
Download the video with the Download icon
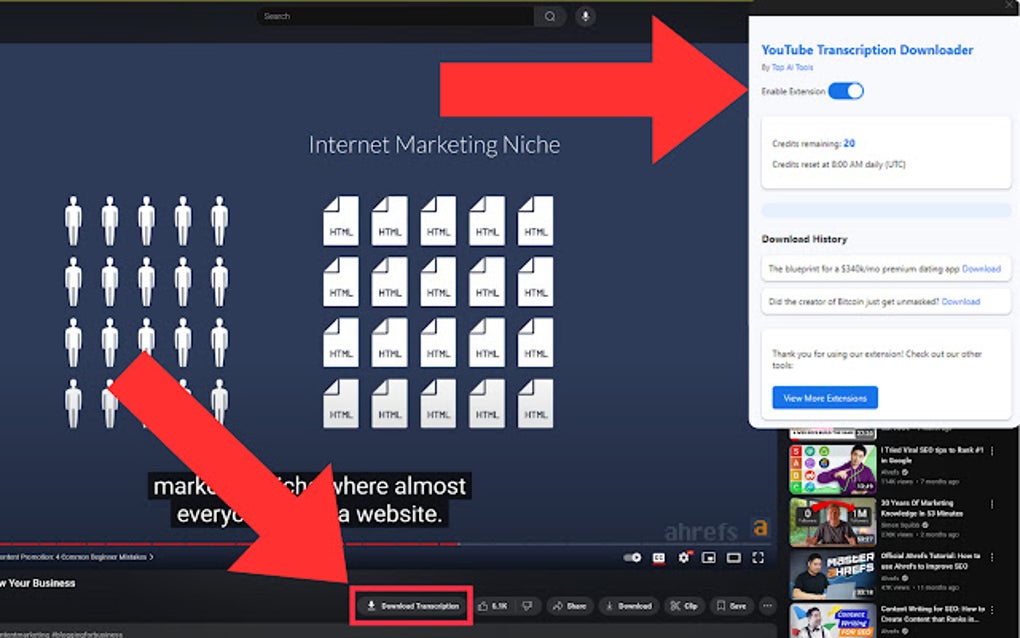click(x=630, y=605)
